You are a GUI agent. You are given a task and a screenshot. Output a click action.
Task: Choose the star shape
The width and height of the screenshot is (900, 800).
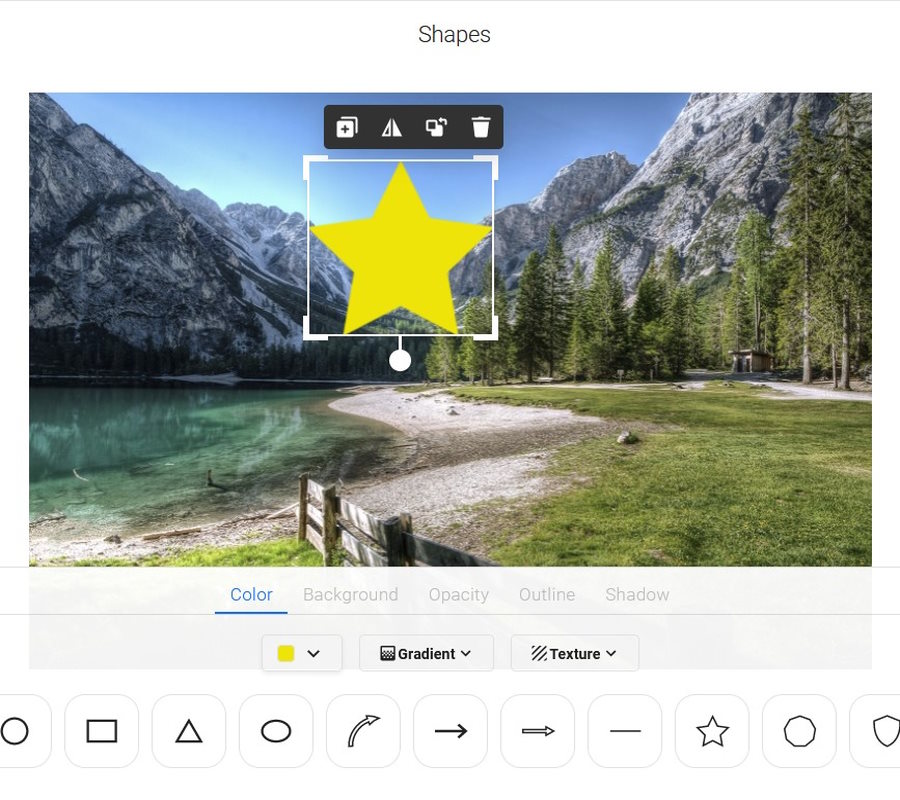[x=712, y=732]
